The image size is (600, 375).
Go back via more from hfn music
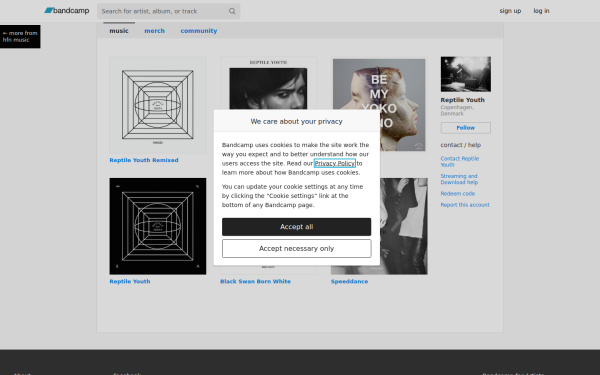click(20, 36)
